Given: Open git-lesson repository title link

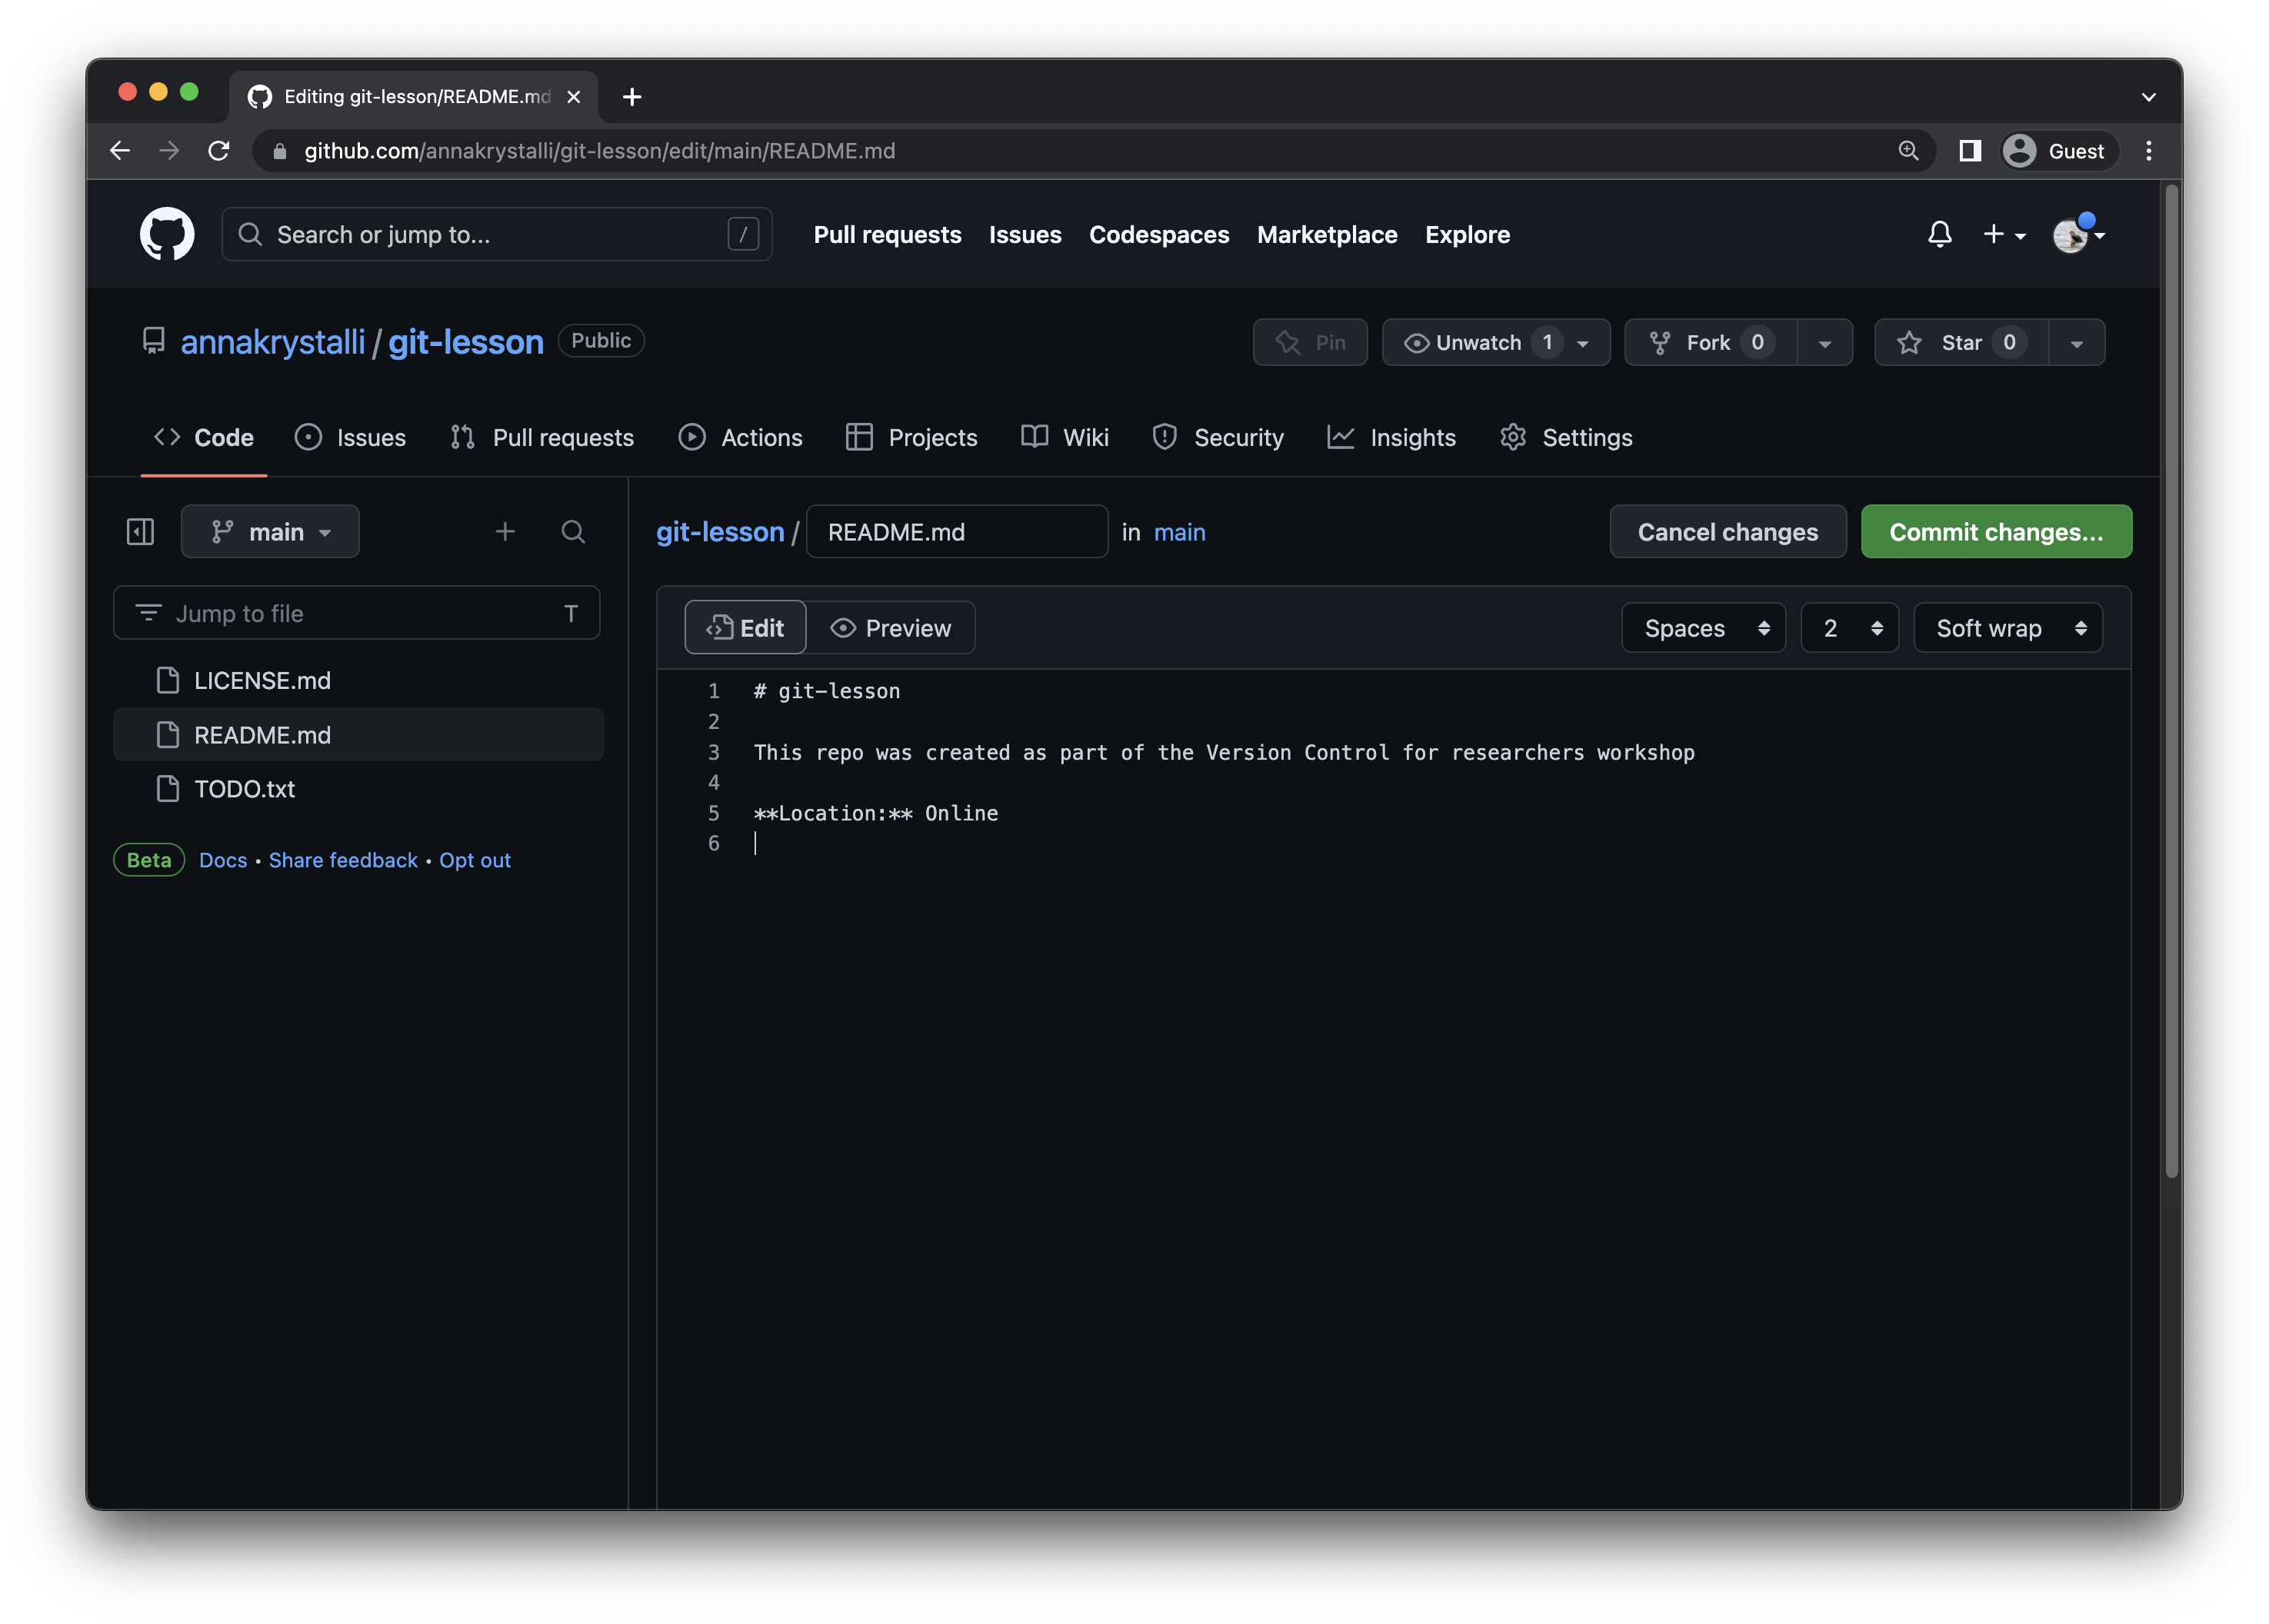Looking at the screenshot, I should 465,342.
